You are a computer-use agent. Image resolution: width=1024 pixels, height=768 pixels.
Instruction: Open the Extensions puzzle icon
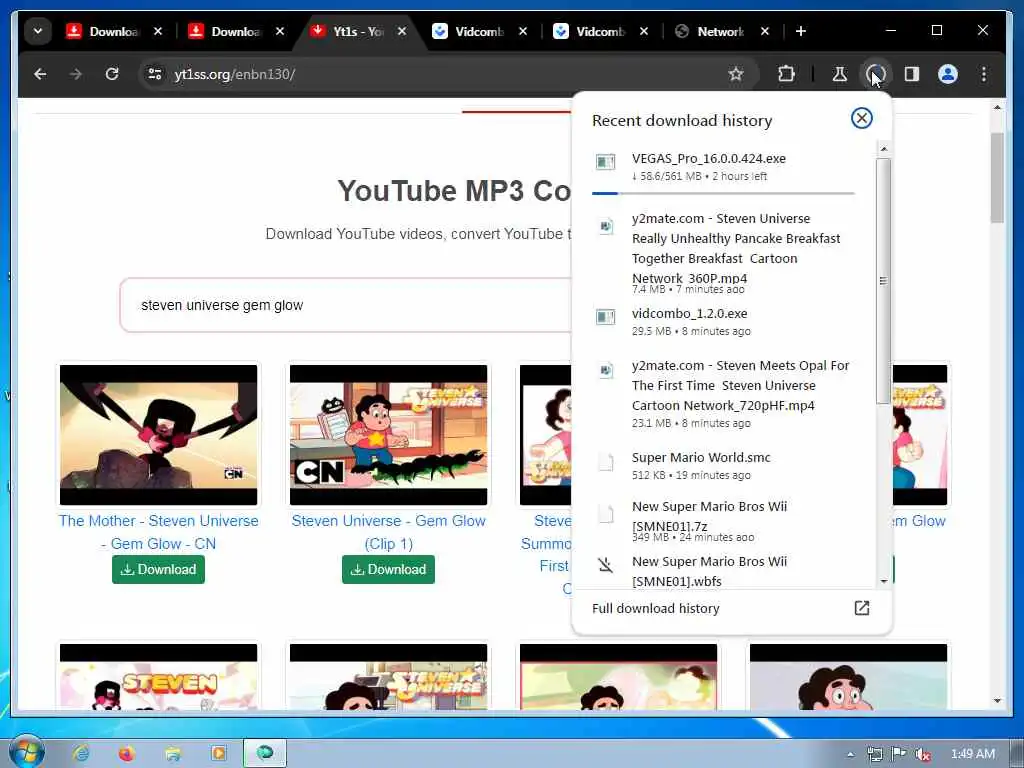786,74
